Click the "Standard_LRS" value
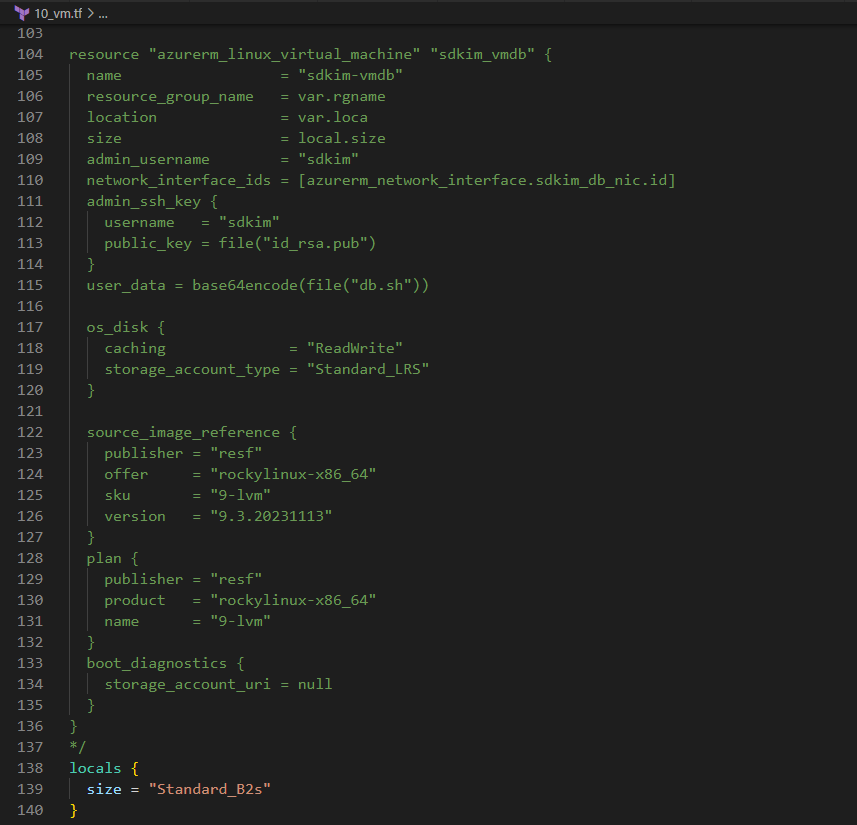This screenshot has height=825, width=857. 368,370
